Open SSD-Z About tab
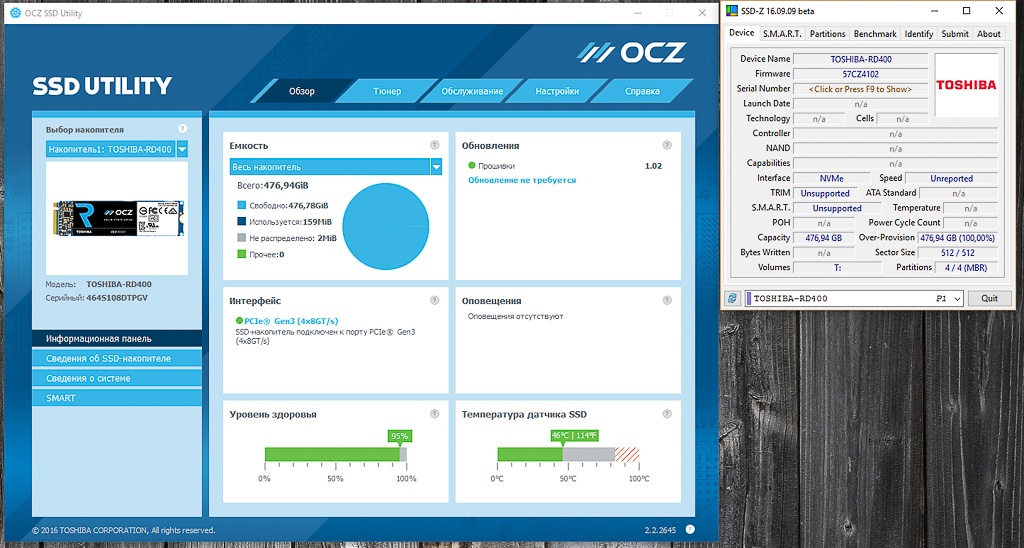Image resolution: width=1024 pixels, height=548 pixels. pyautogui.click(x=988, y=34)
